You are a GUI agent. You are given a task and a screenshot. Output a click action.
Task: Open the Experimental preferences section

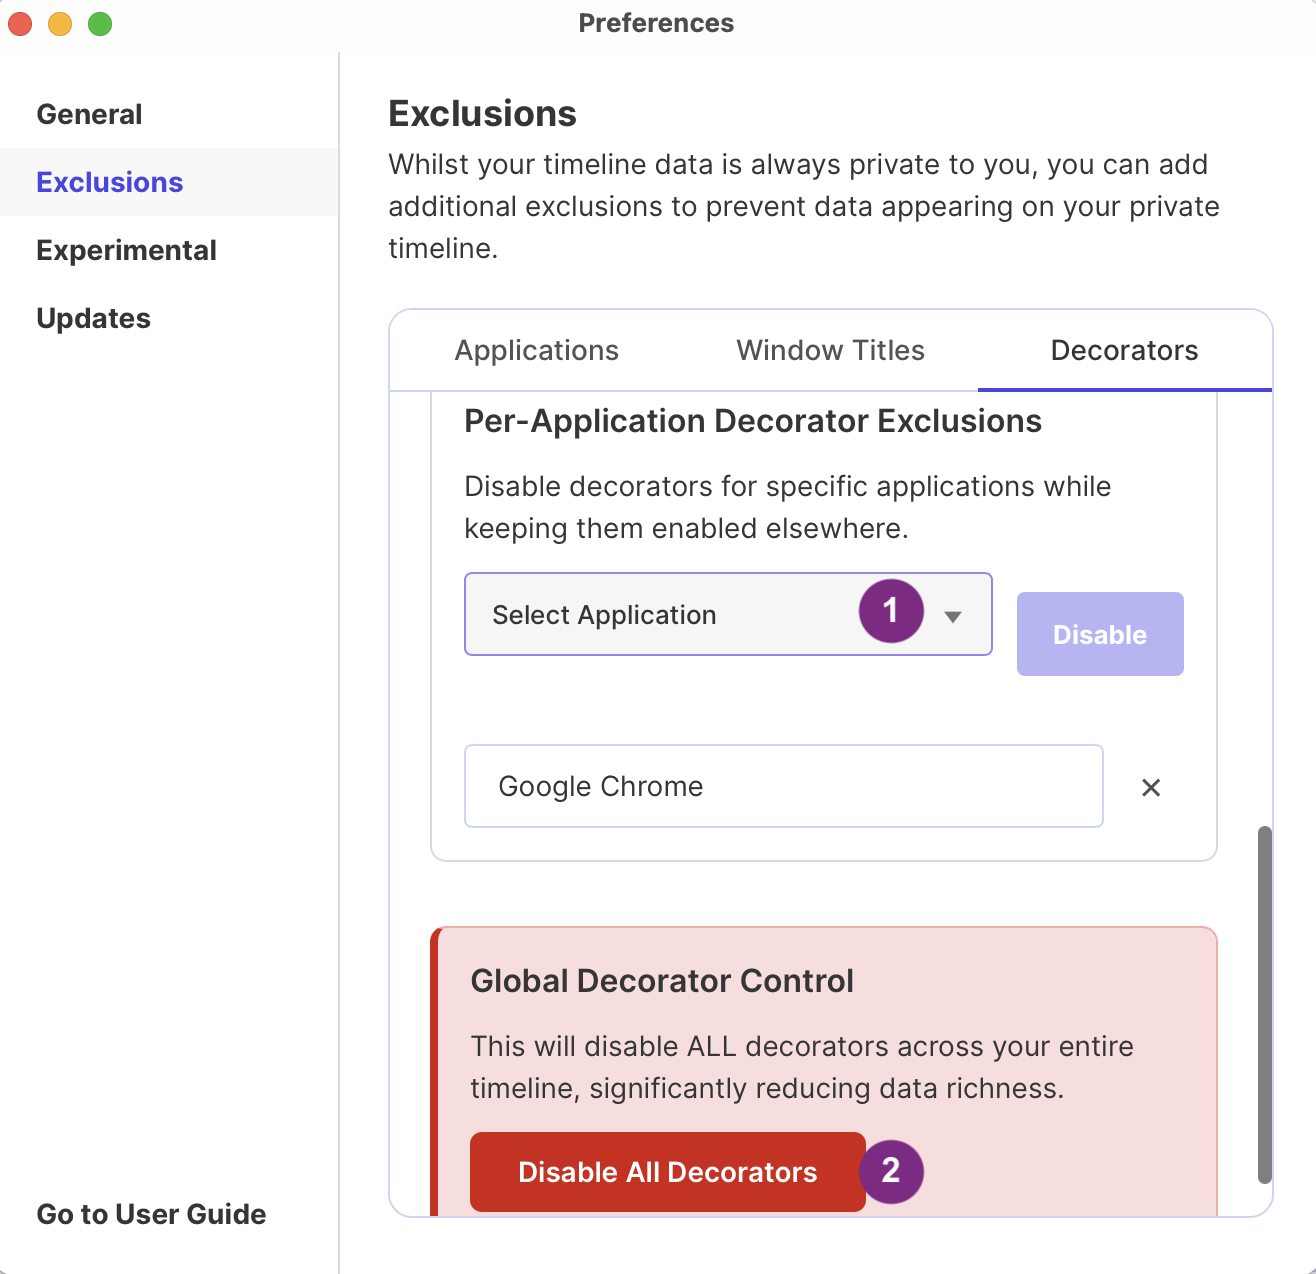point(126,250)
